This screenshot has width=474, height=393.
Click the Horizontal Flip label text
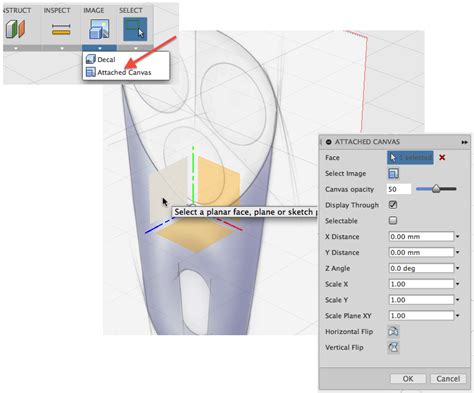(x=349, y=332)
